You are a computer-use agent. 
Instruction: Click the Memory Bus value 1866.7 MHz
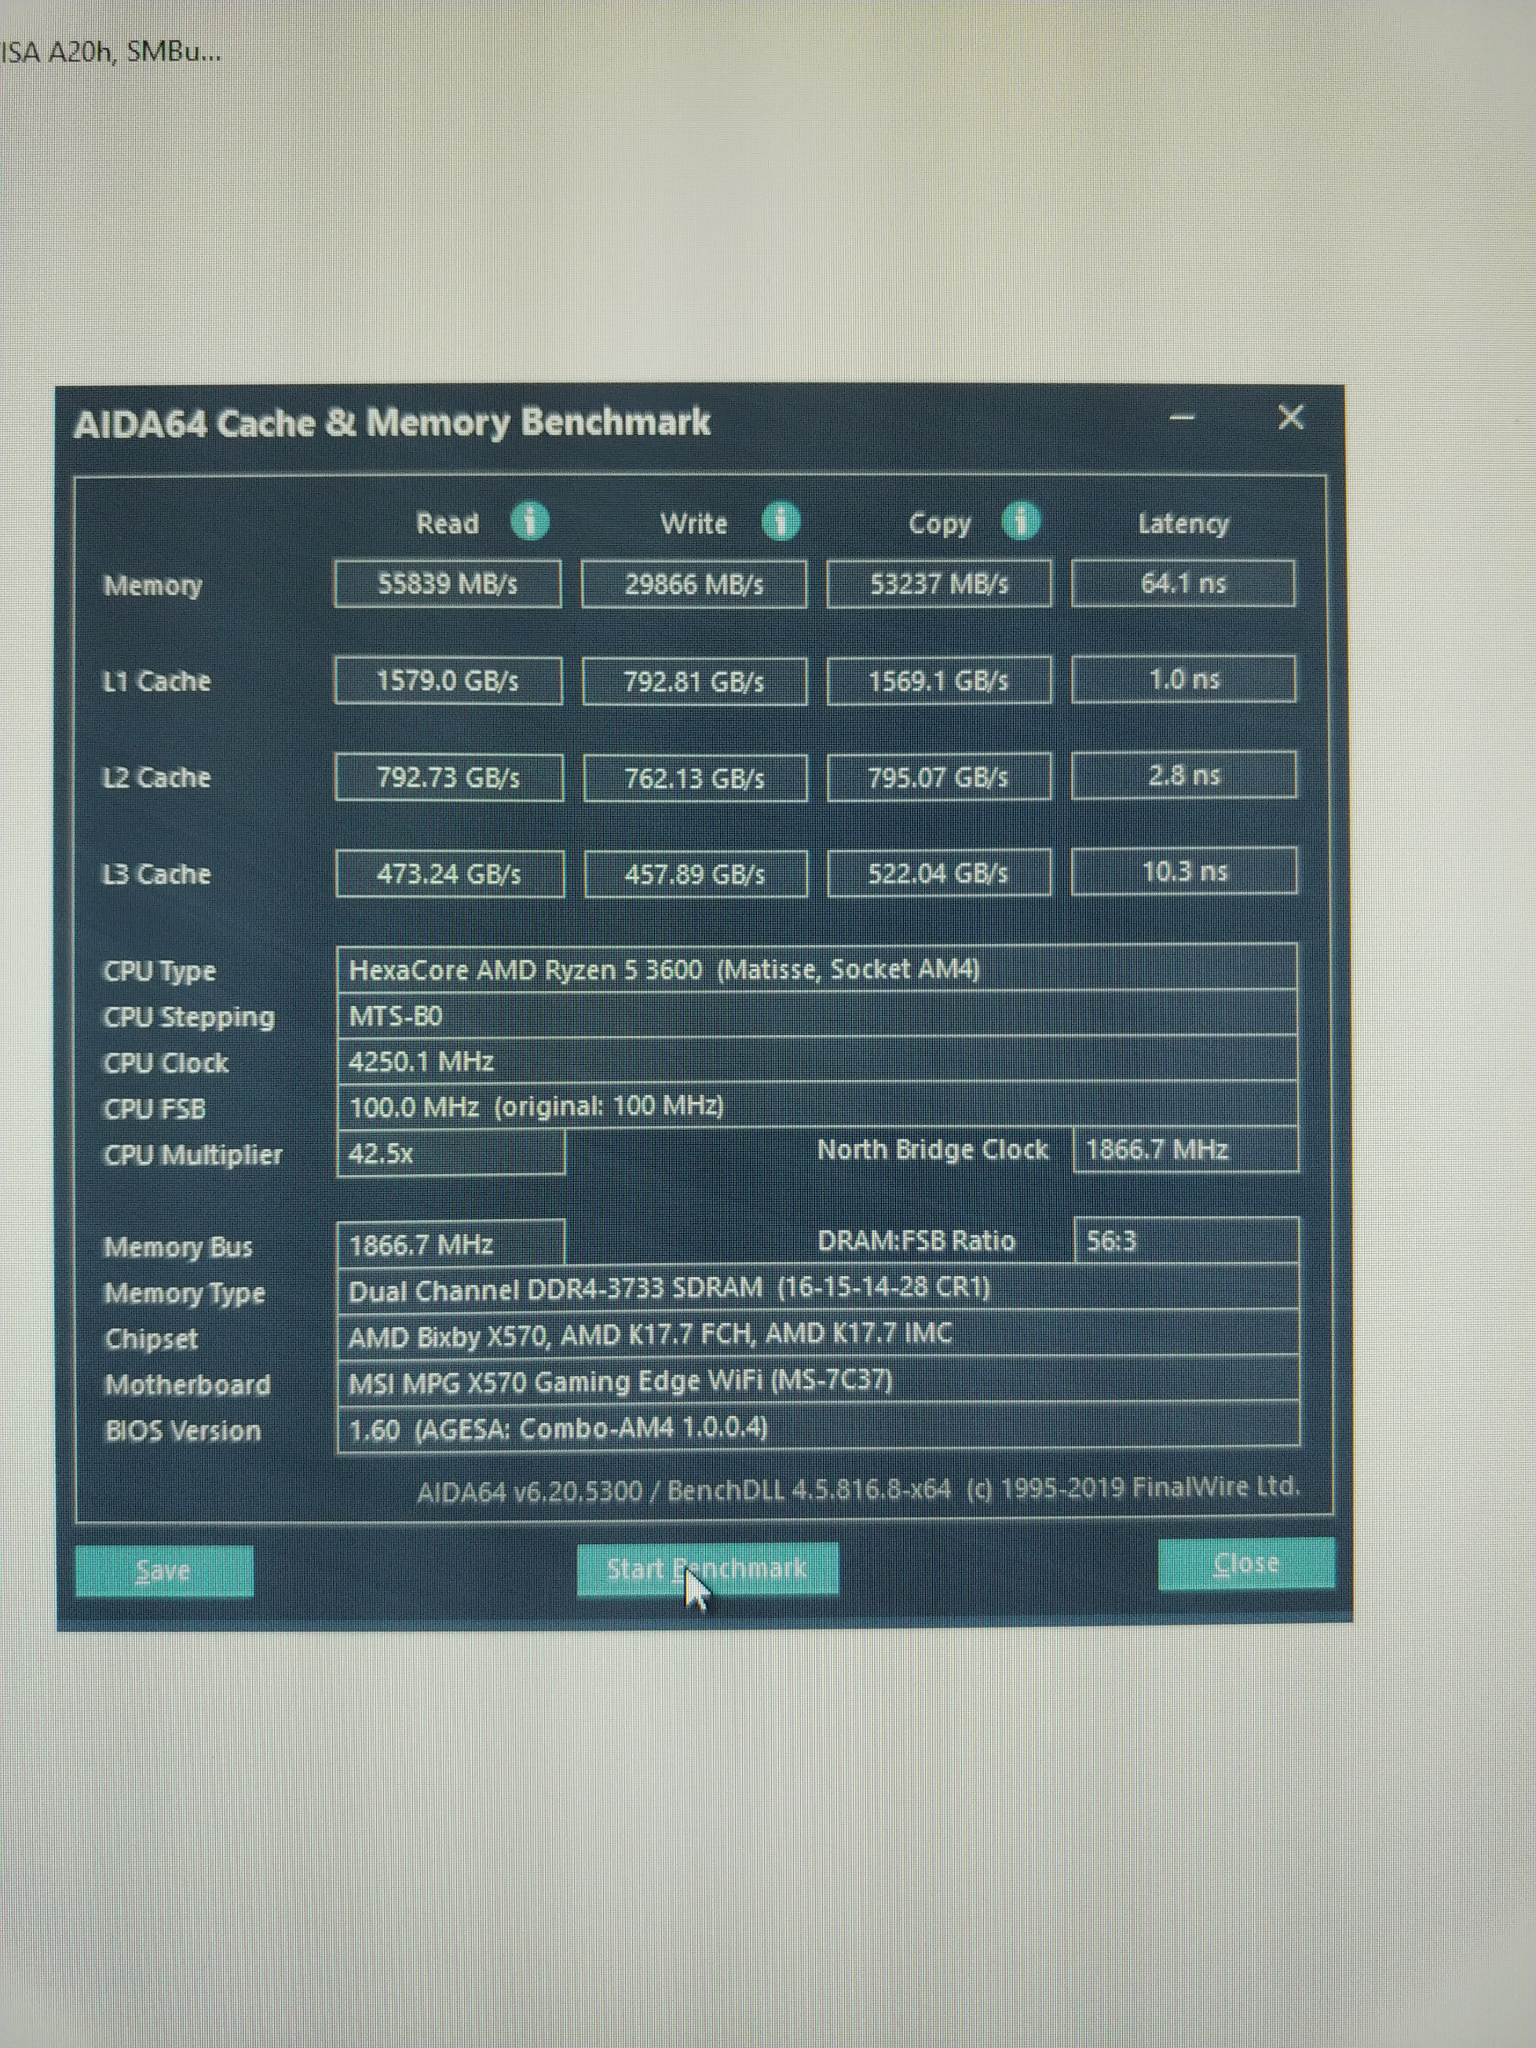(451, 1245)
